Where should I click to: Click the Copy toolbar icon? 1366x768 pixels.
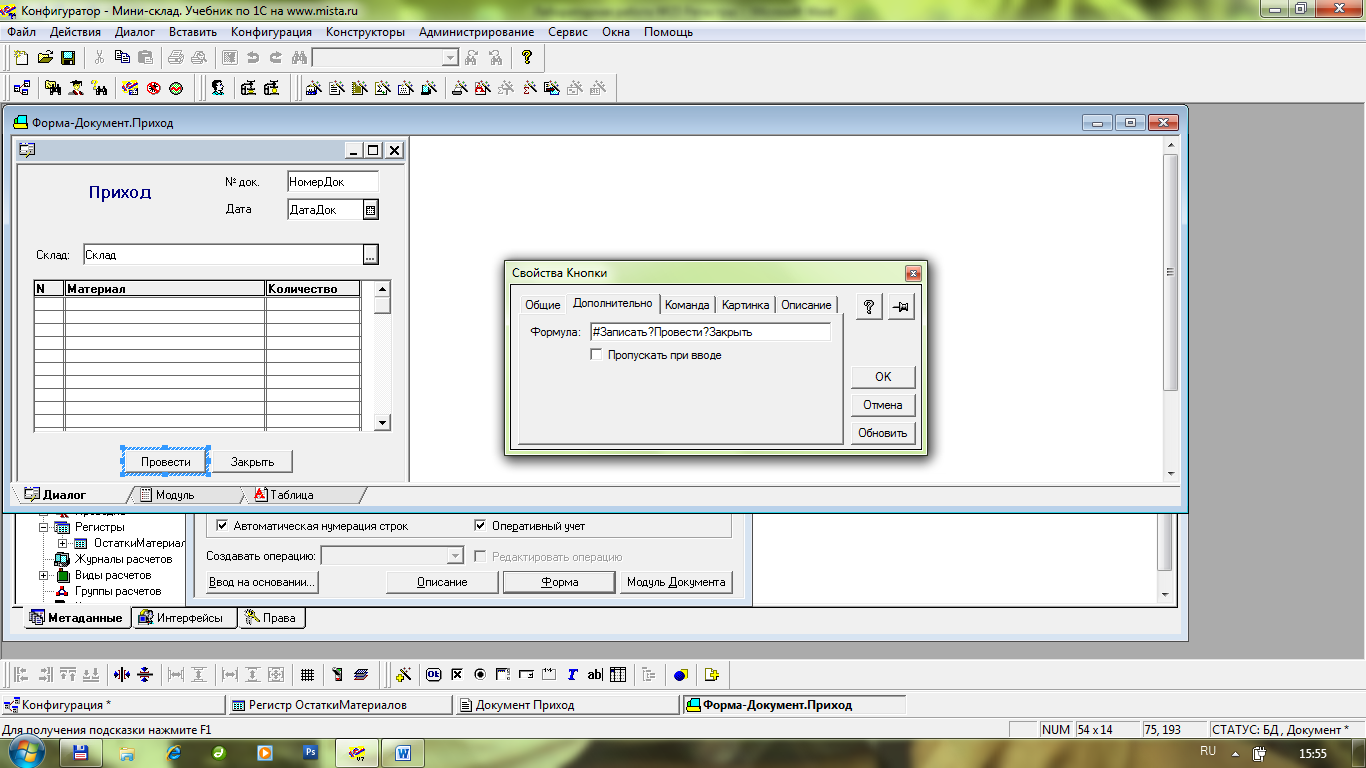(x=122, y=58)
